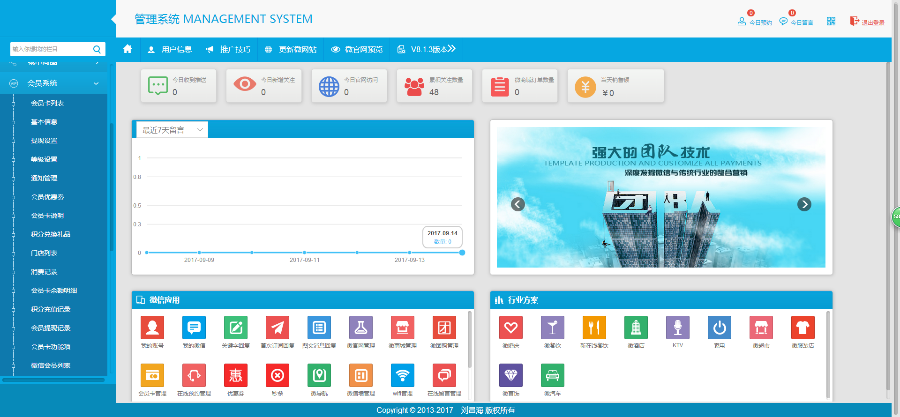Screen dimensions: 900x417
Task: Click the blue globe website visits card
Action: pyautogui.click(x=350, y=86)
